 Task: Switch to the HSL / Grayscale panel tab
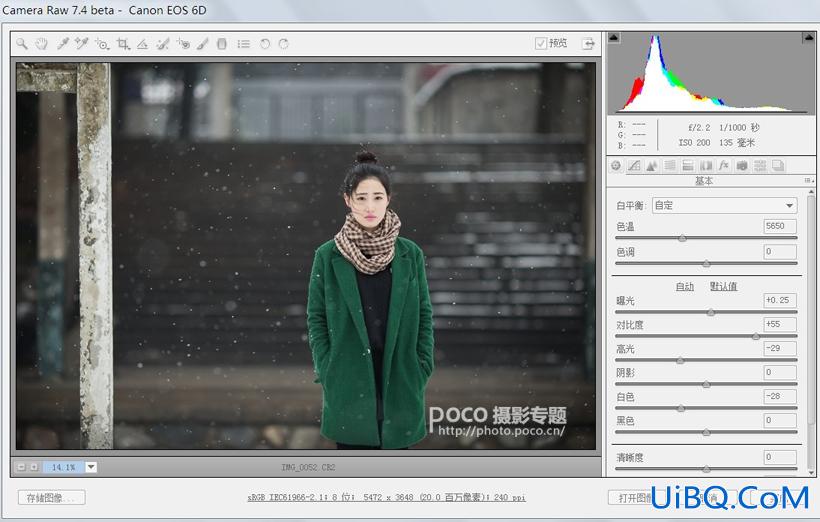[x=670, y=166]
